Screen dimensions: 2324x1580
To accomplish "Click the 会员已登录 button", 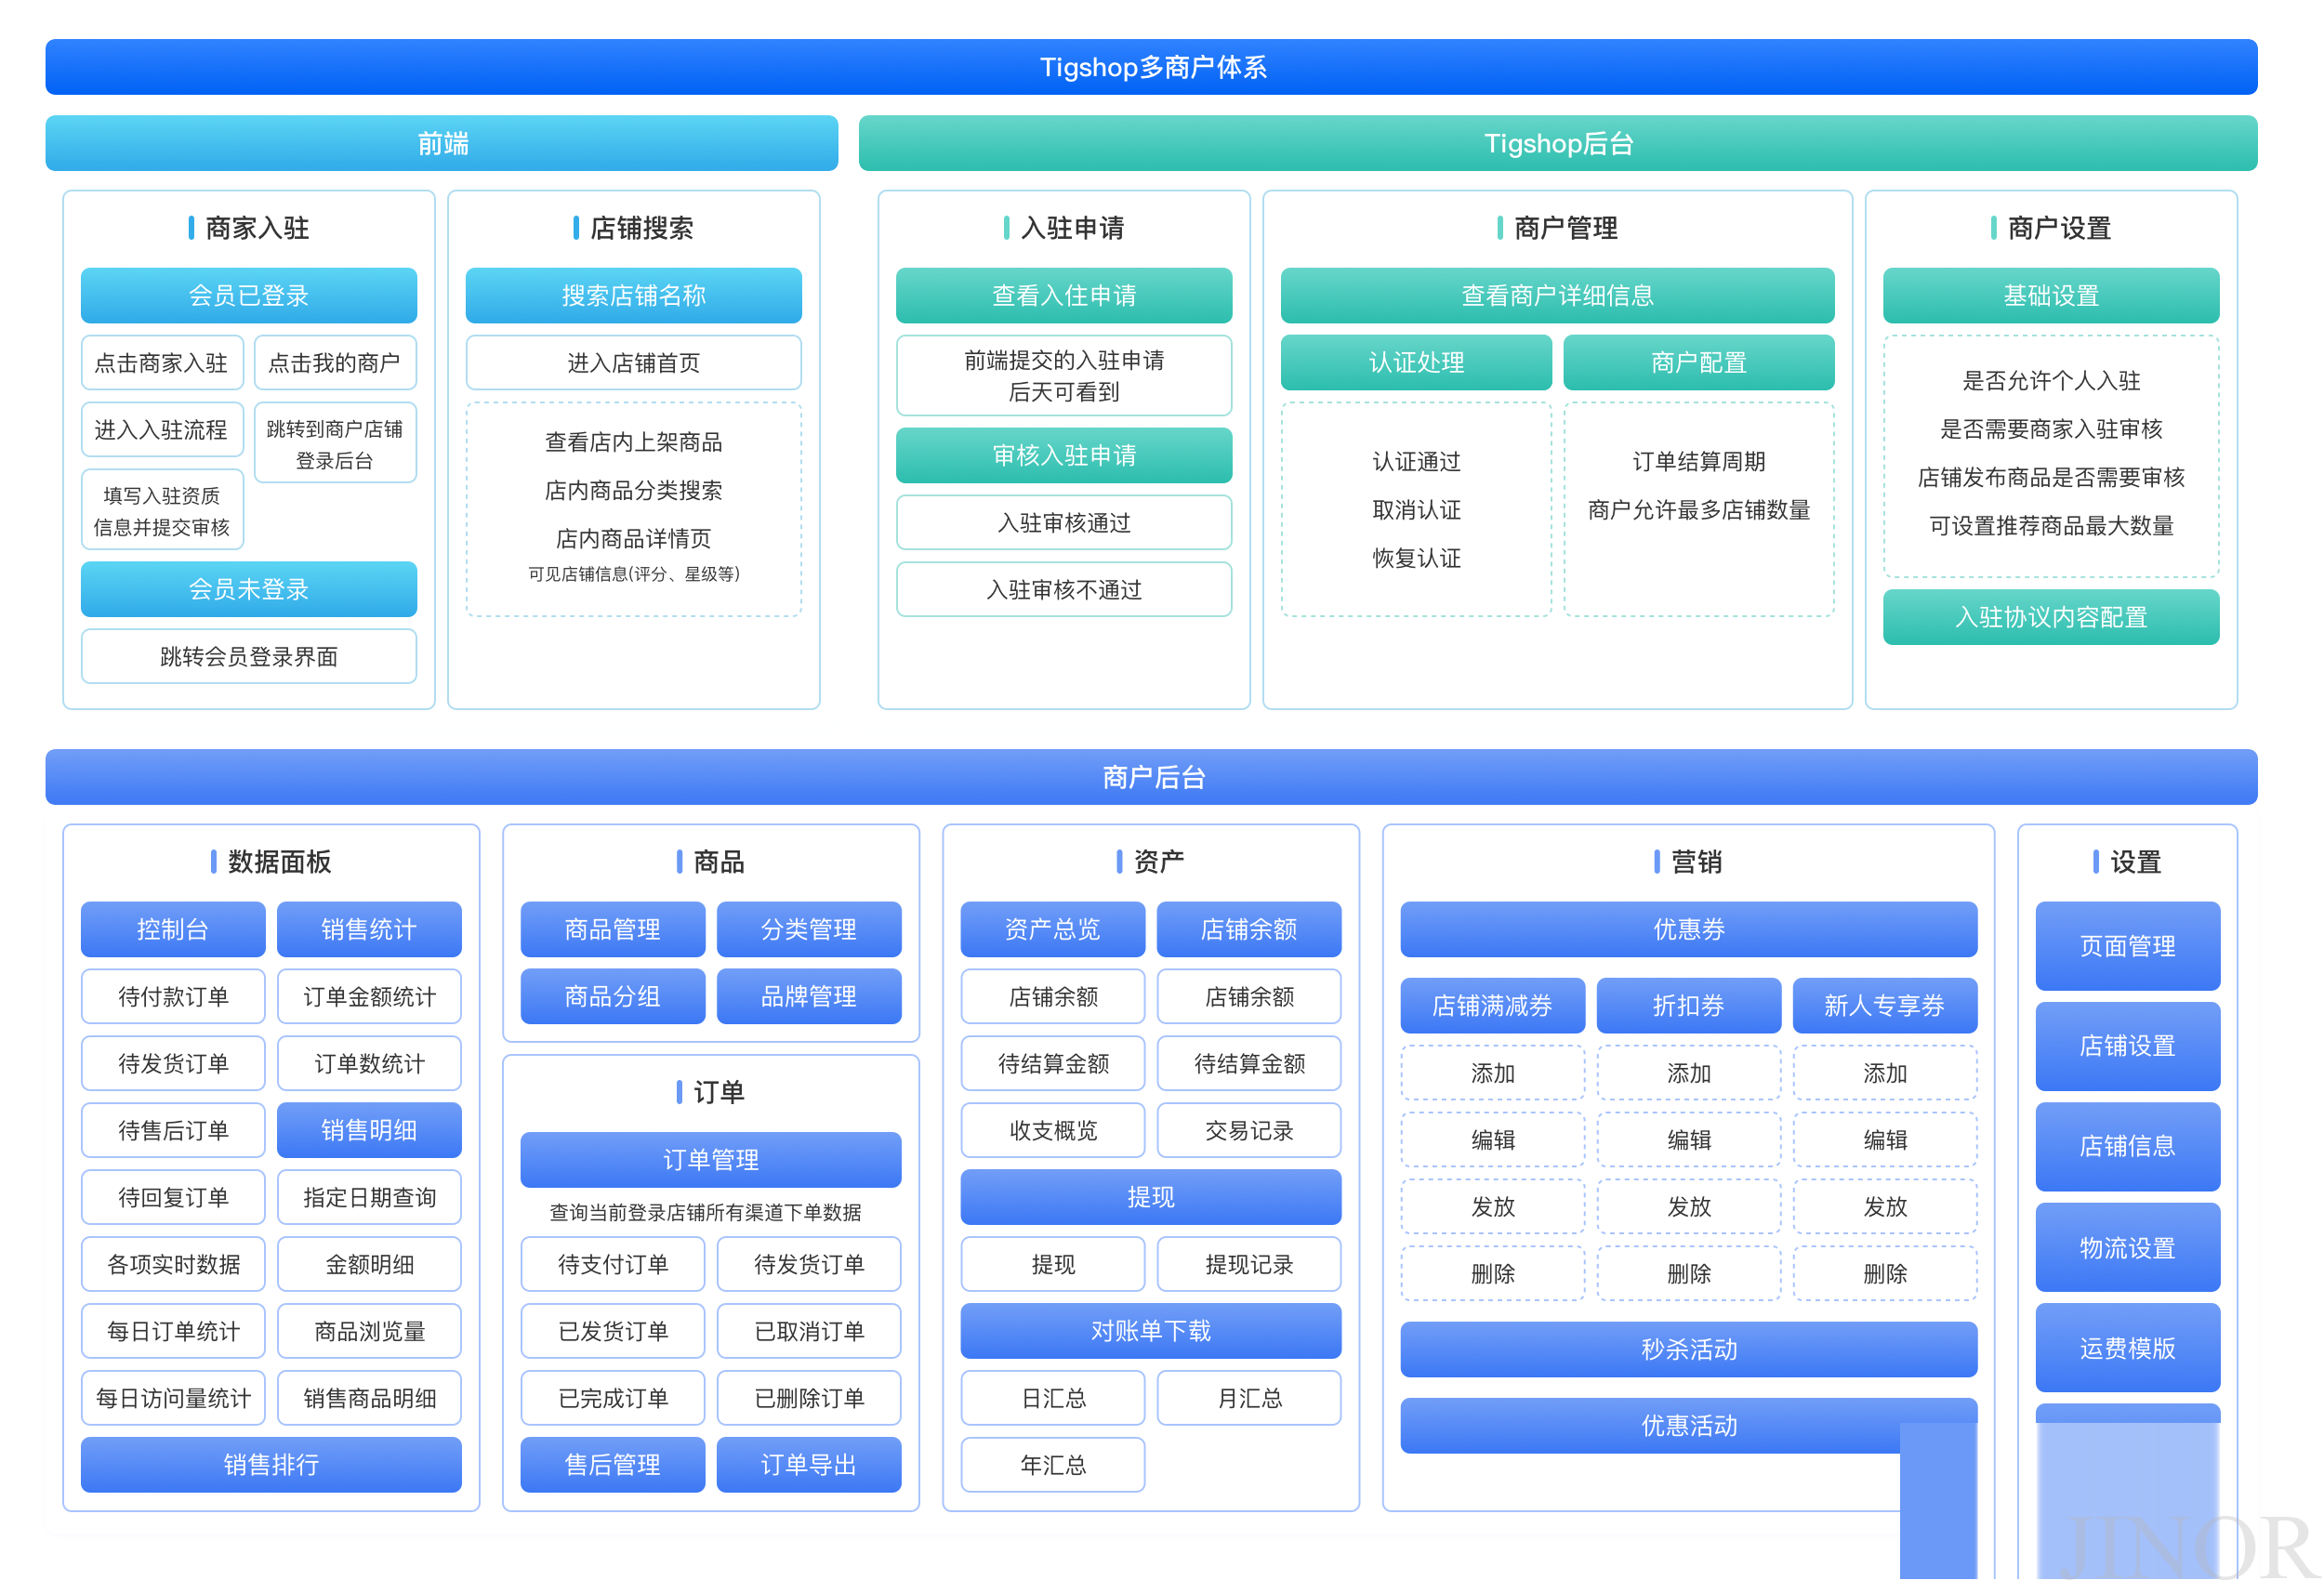I will click(249, 295).
